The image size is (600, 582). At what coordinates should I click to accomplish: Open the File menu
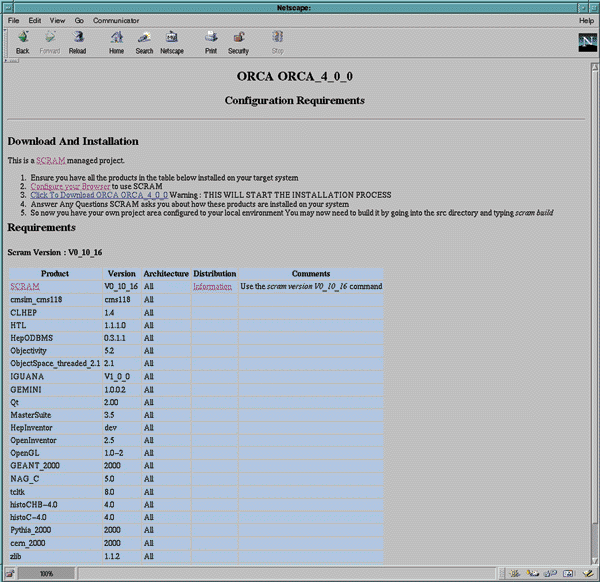[14, 20]
